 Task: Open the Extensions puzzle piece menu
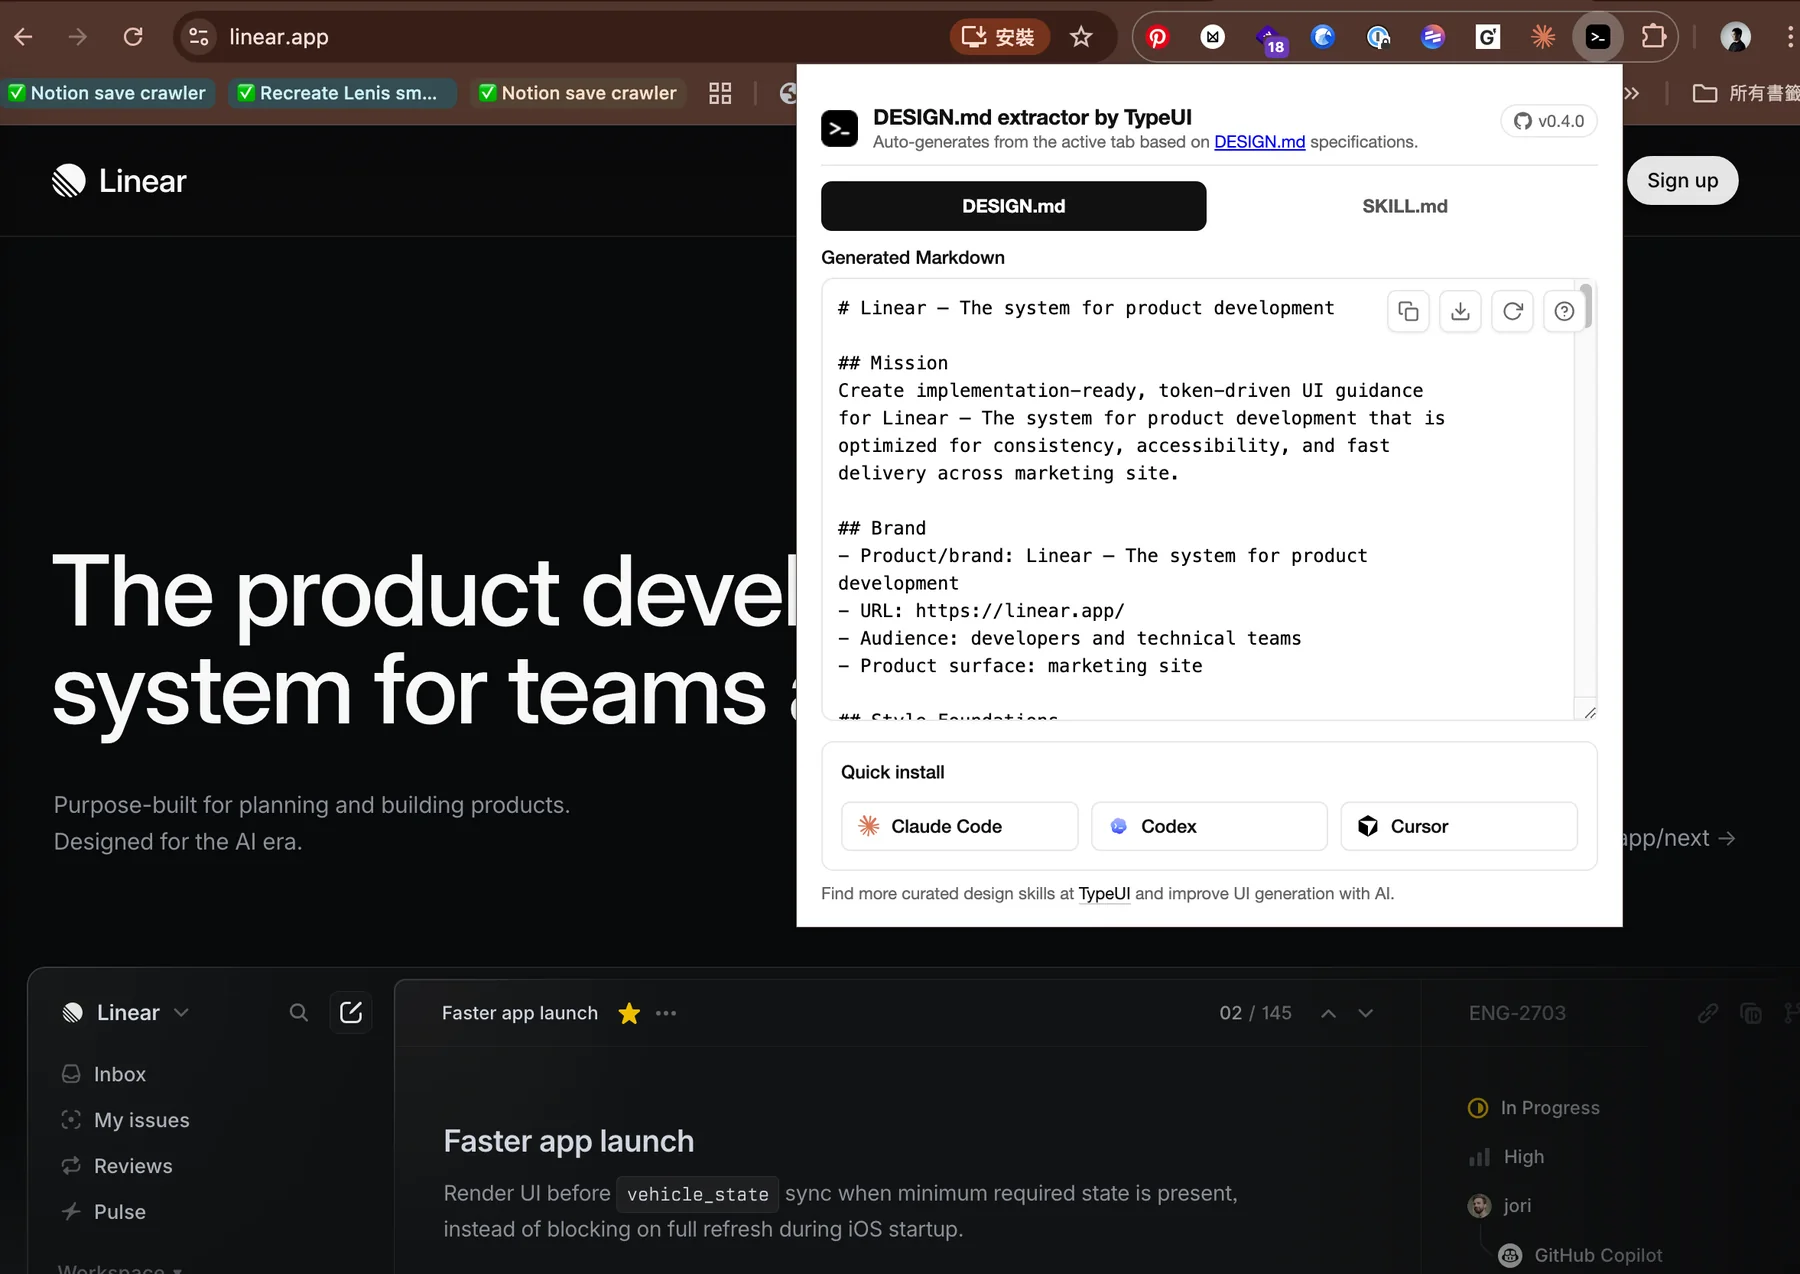1654,37
